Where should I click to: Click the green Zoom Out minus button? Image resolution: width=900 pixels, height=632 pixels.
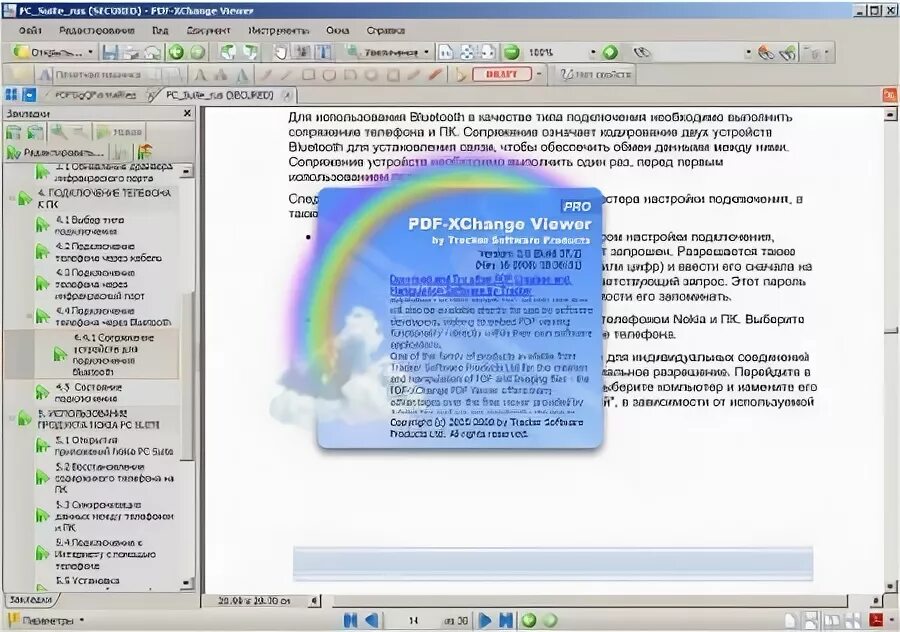511,53
